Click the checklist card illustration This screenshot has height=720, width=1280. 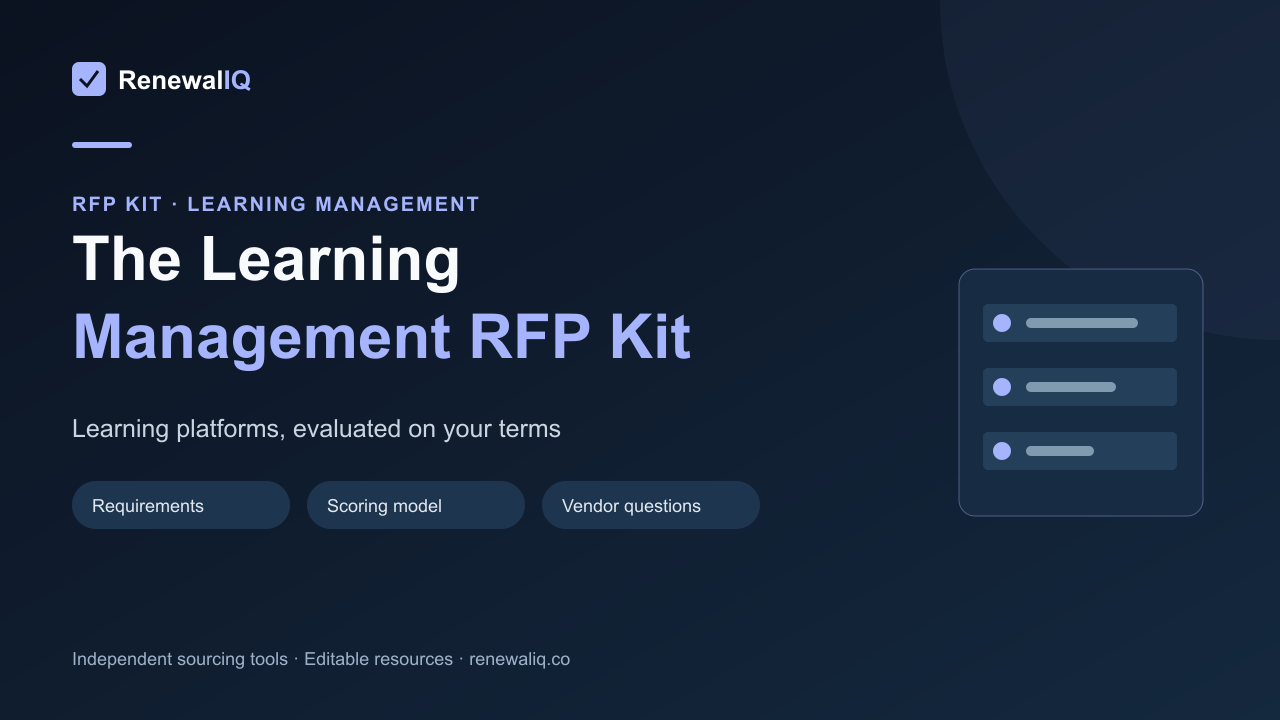pos(1081,392)
